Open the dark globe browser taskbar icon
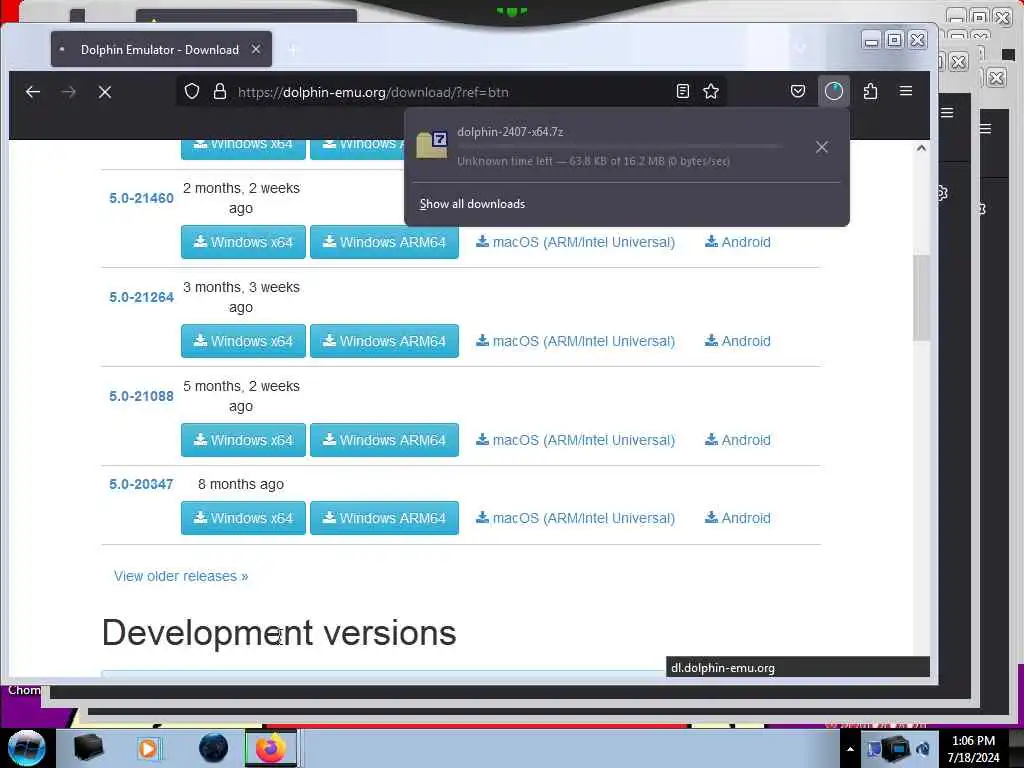Viewport: 1024px width, 768px height. coord(214,748)
